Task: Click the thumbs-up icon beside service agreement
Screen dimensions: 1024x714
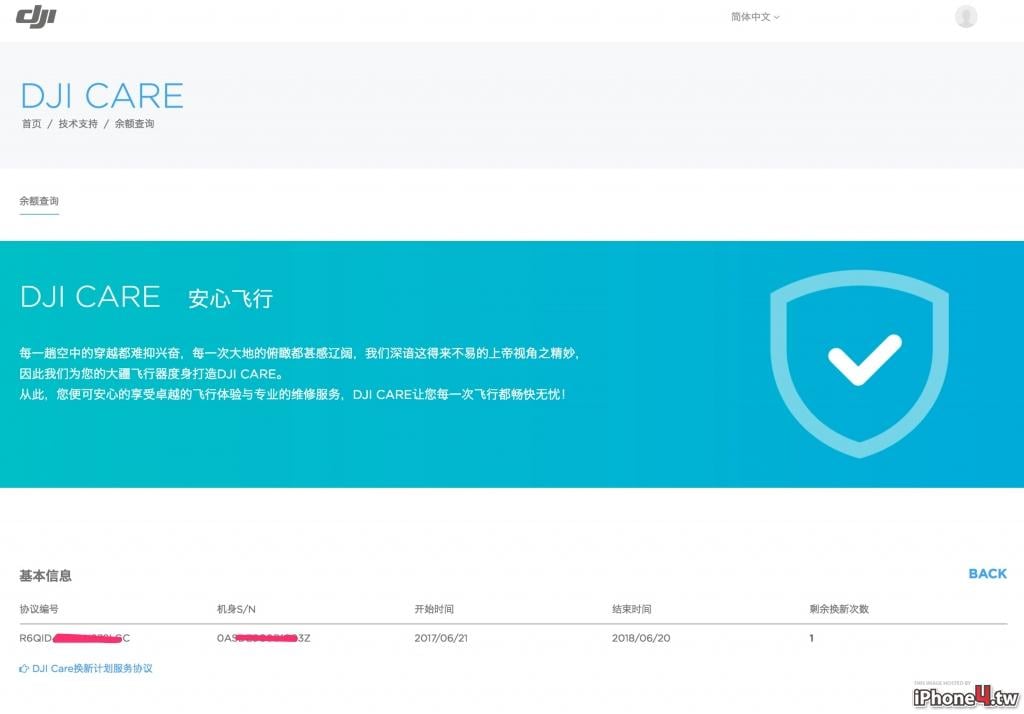Action: pos(24,668)
